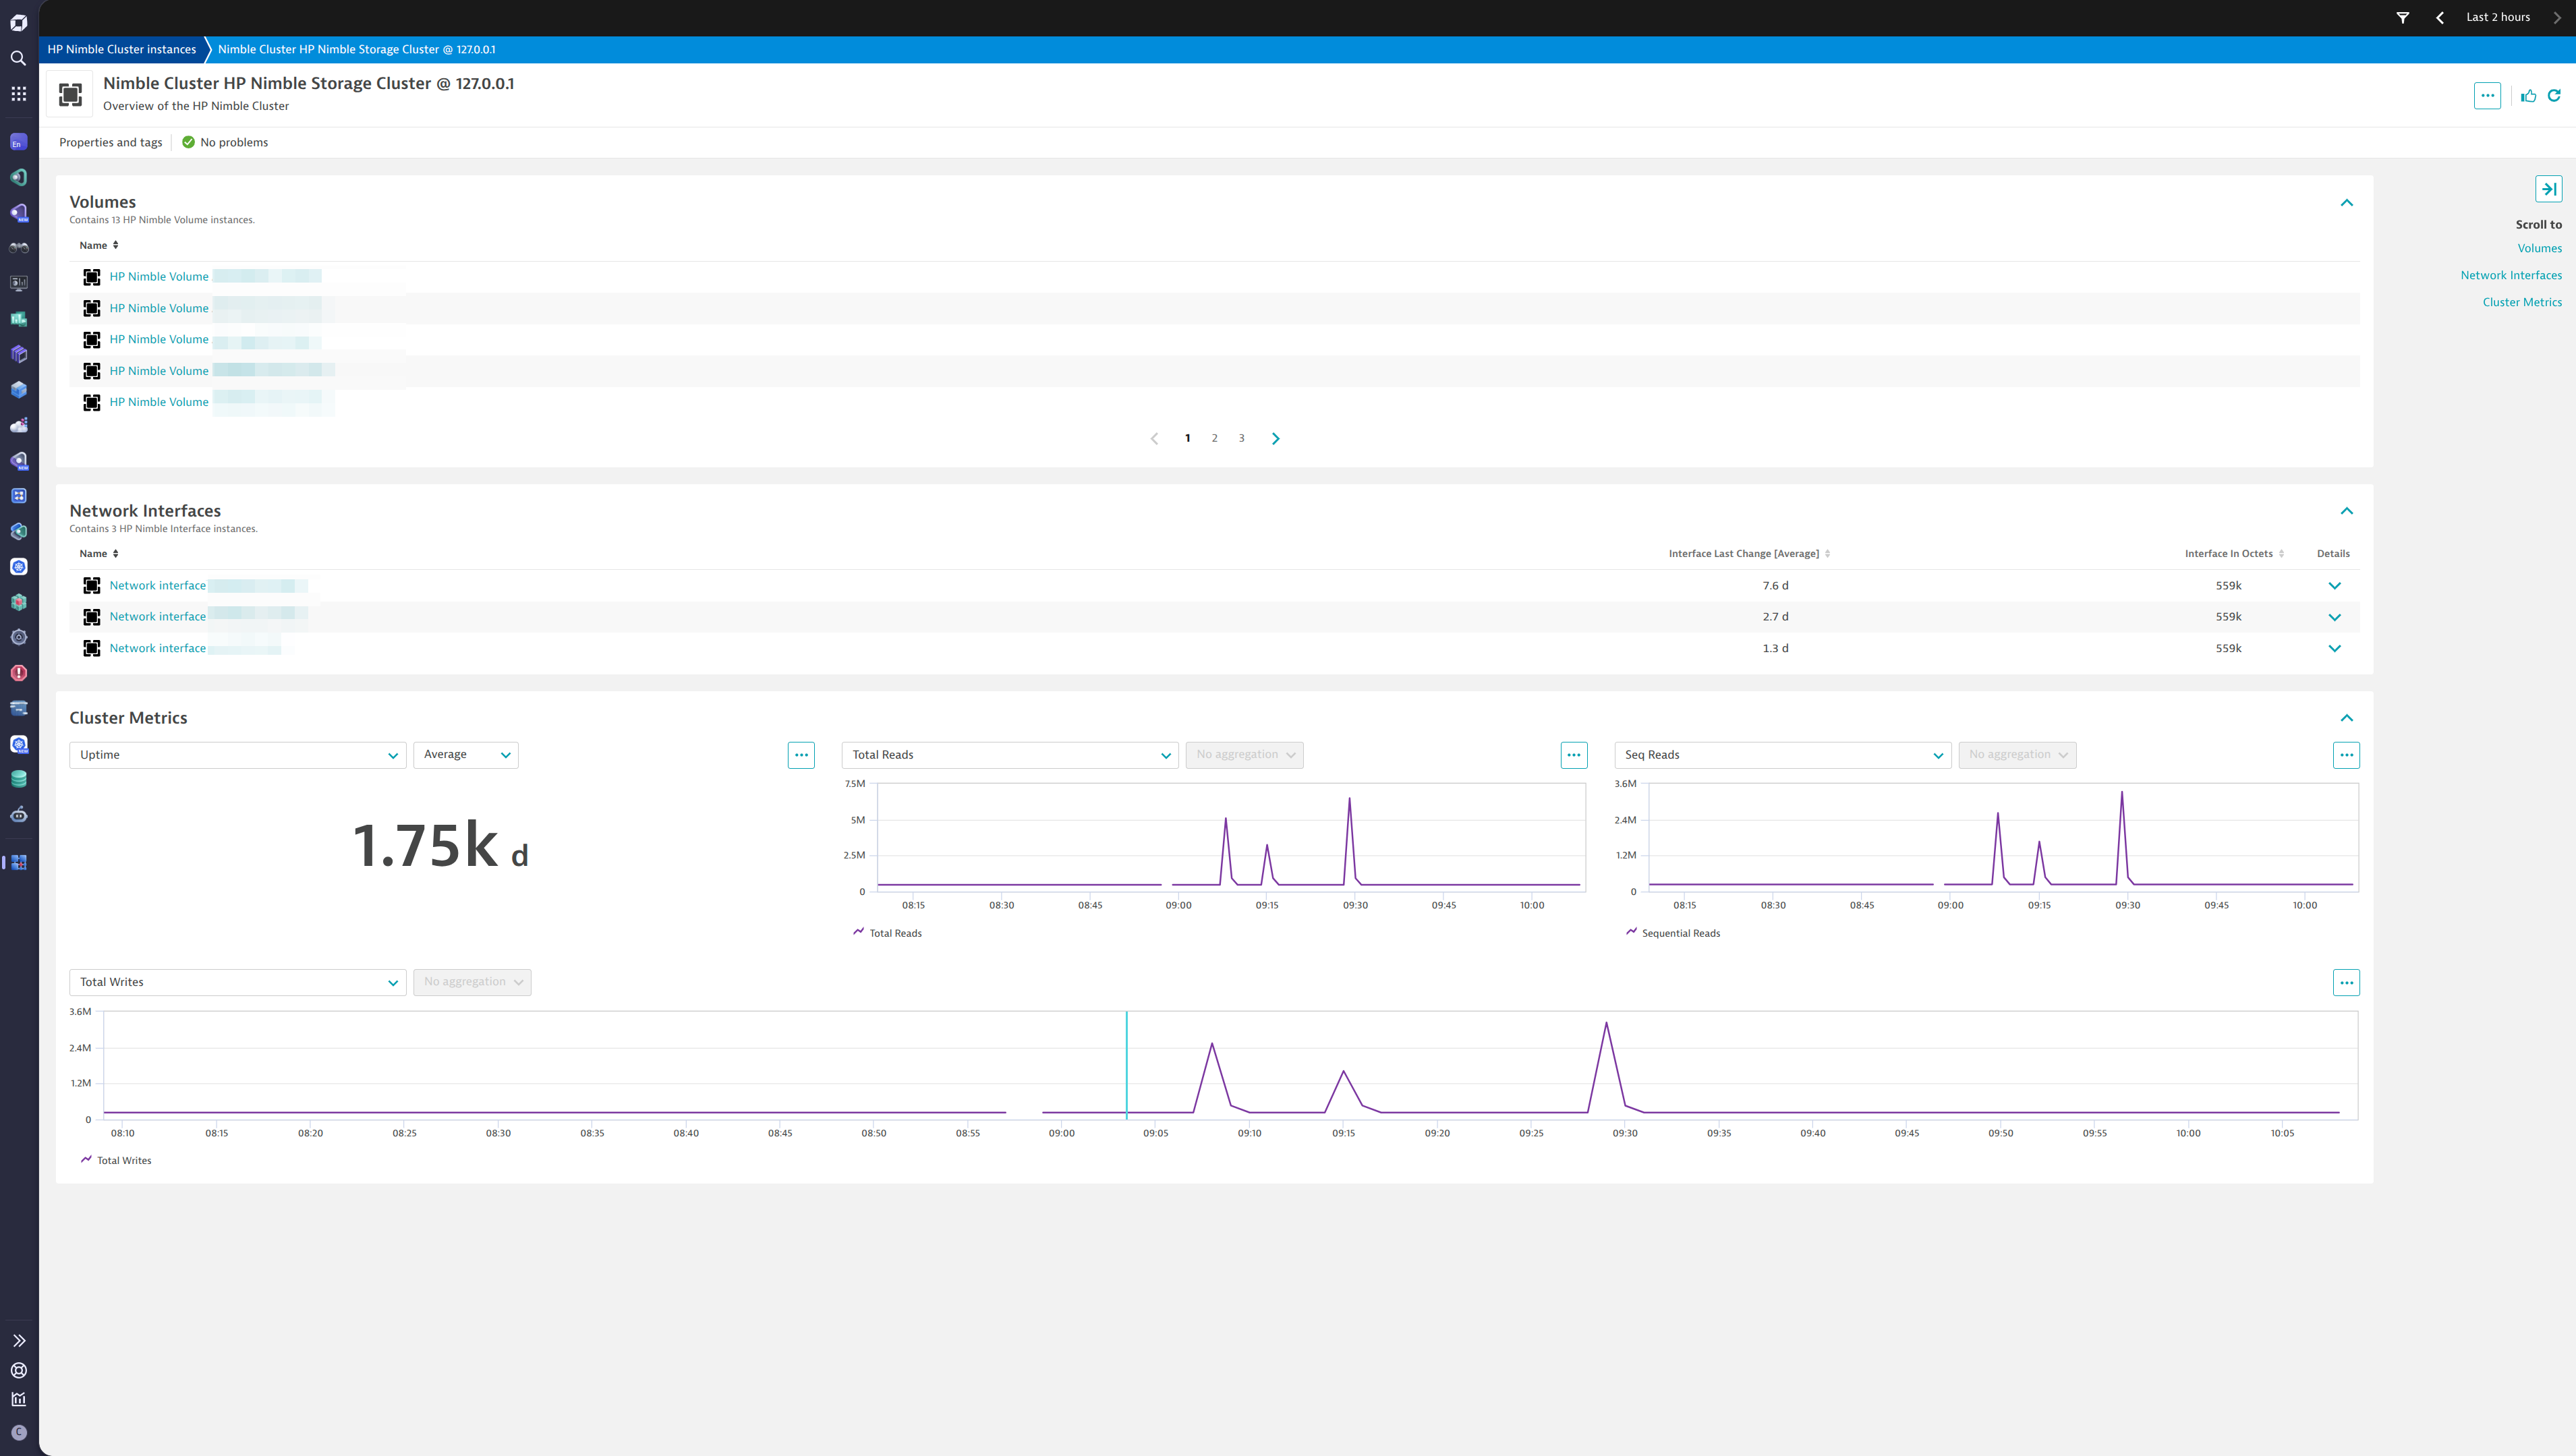The image size is (2576, 1456).
Task: Switch to the Properties and tags tab
Action: click(110, 142)
